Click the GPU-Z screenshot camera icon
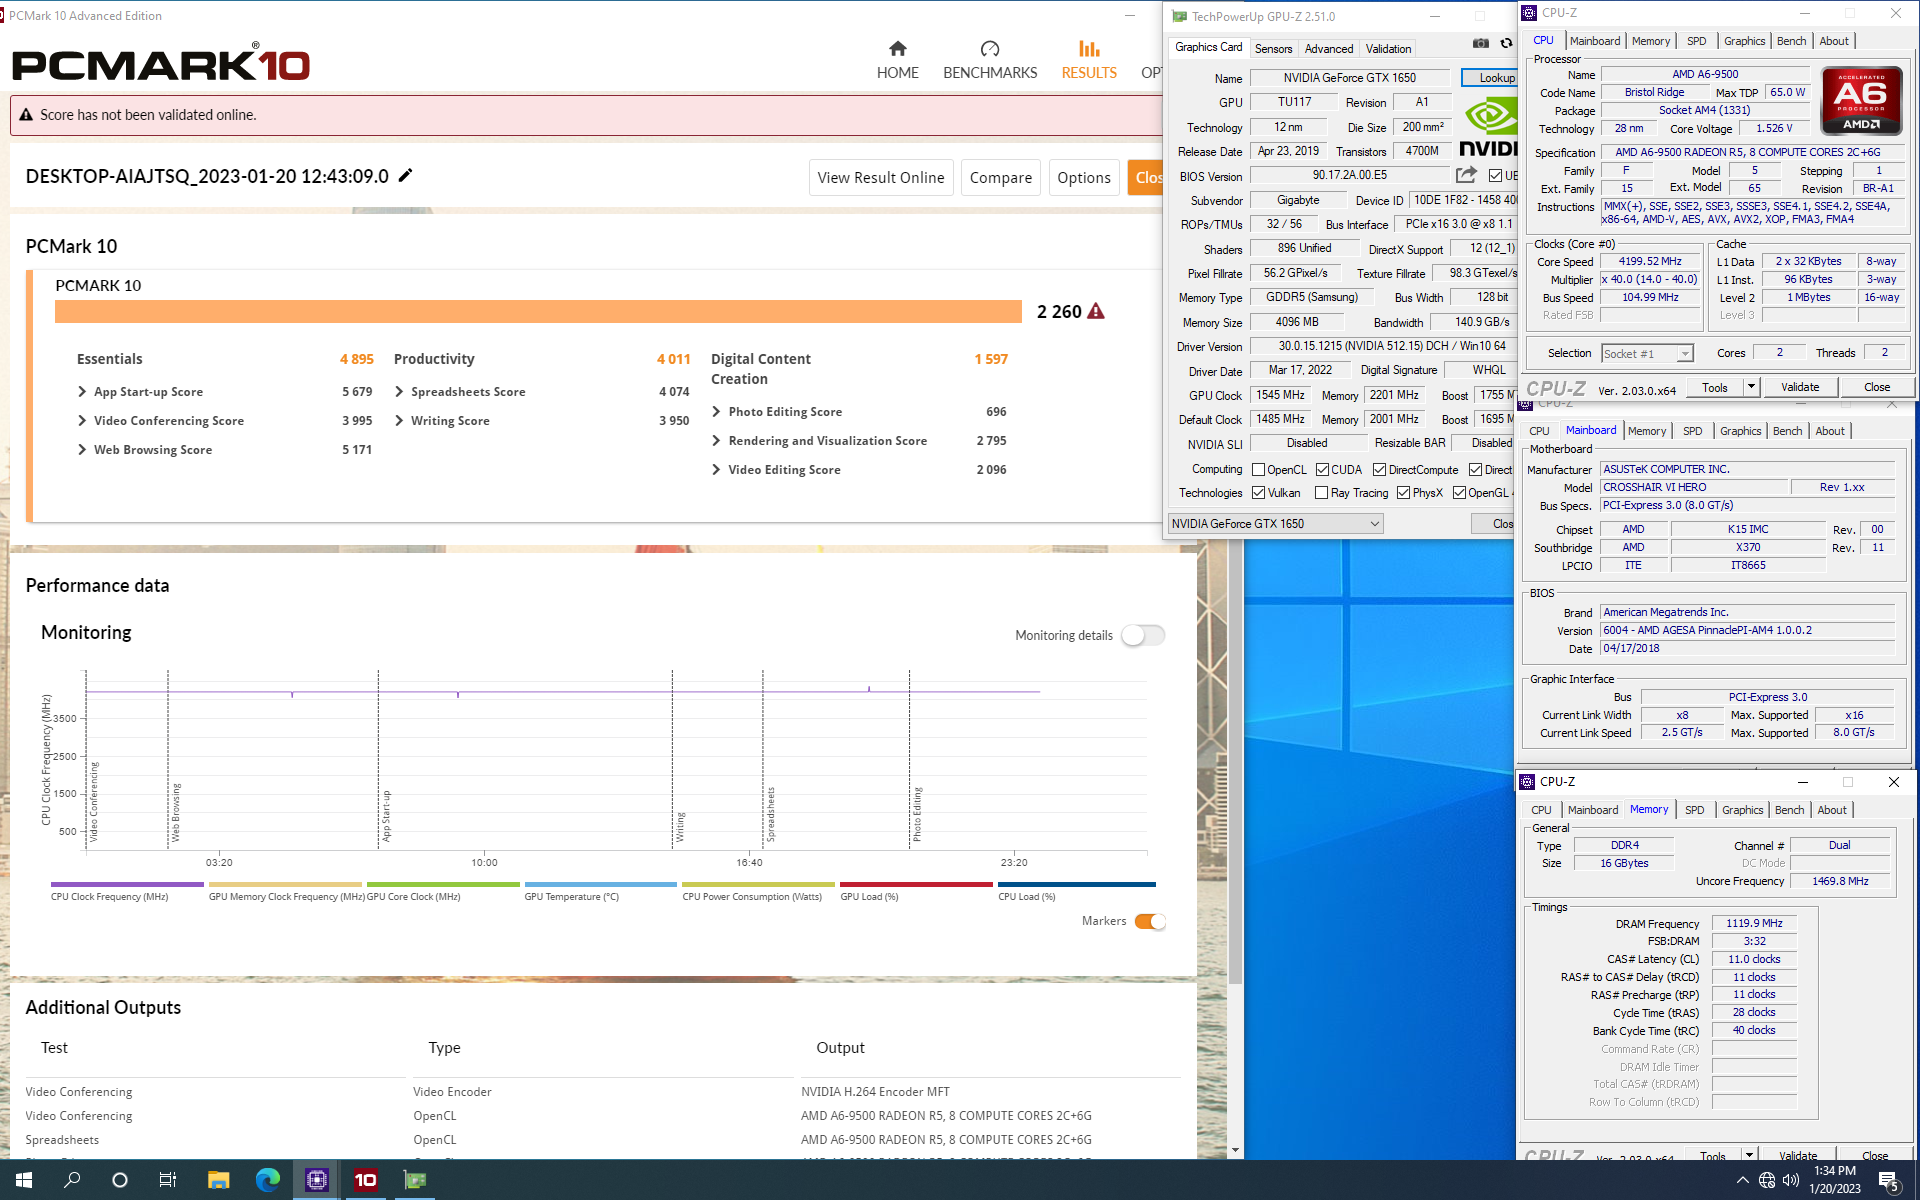Viewport: 1920px width, 1200px height. click(1481, 44)
